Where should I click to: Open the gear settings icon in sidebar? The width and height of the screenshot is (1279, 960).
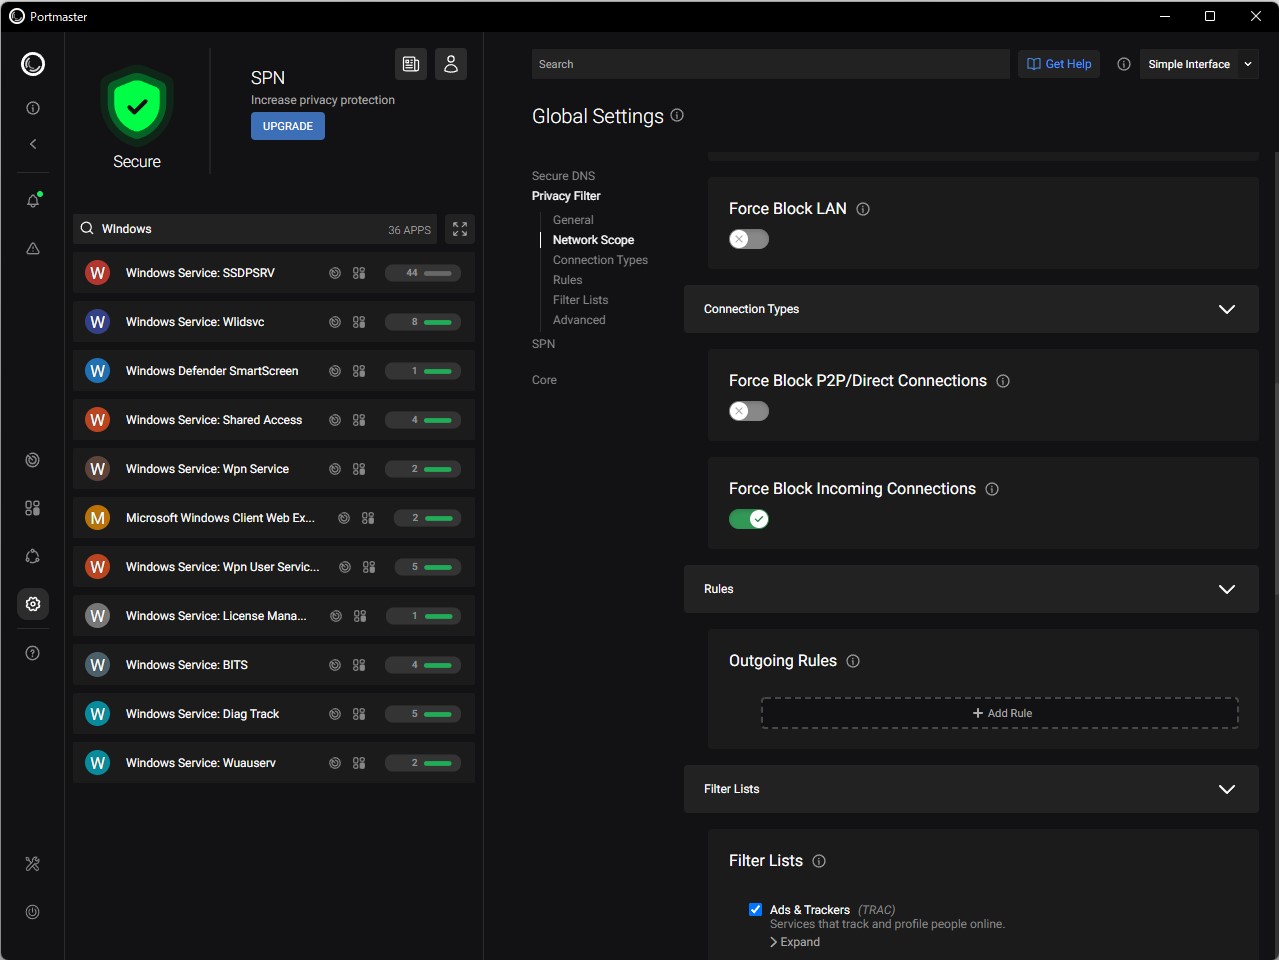(33, 604)
